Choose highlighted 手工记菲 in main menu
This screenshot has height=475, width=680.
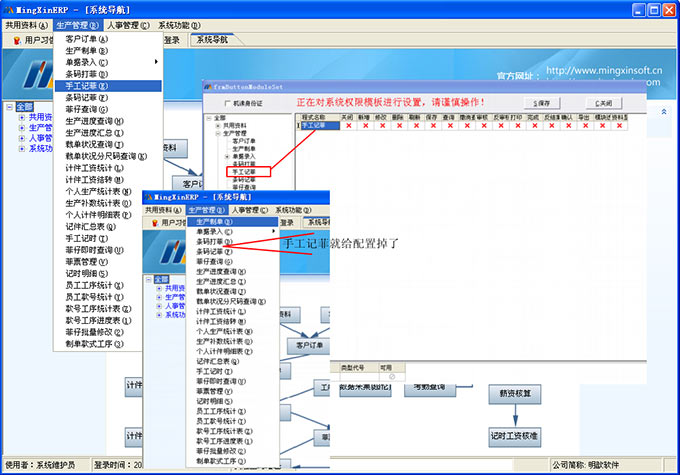[x=108, y=86]
